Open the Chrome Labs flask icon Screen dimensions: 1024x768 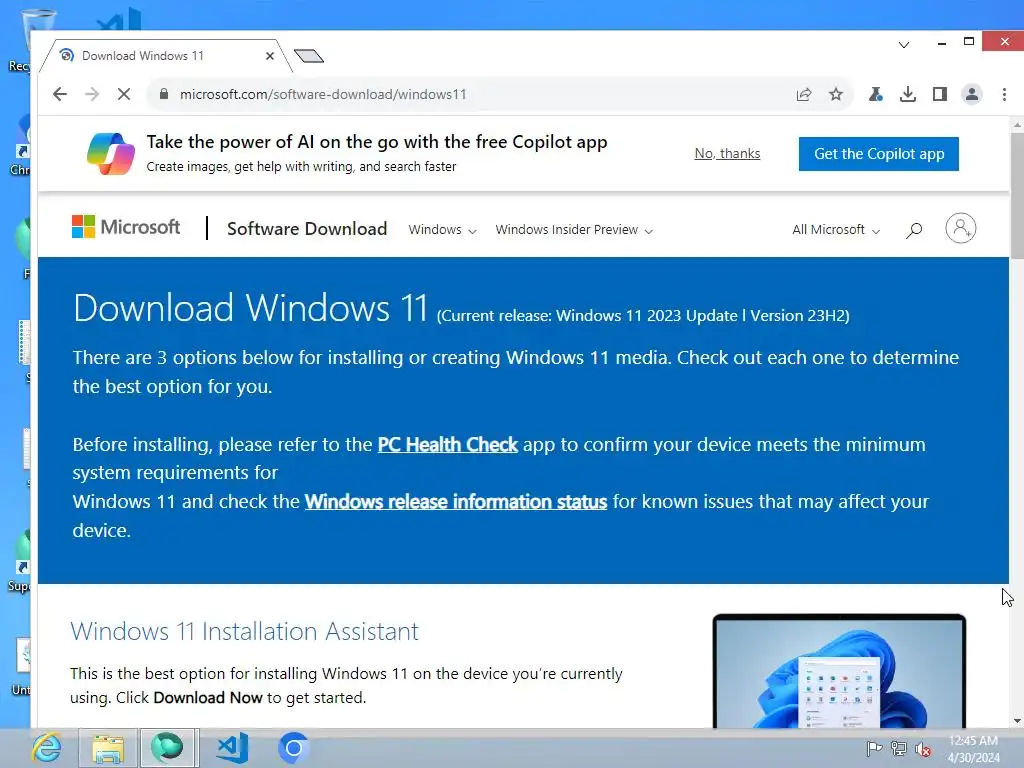pyautogui.click(x=876, y=94)
